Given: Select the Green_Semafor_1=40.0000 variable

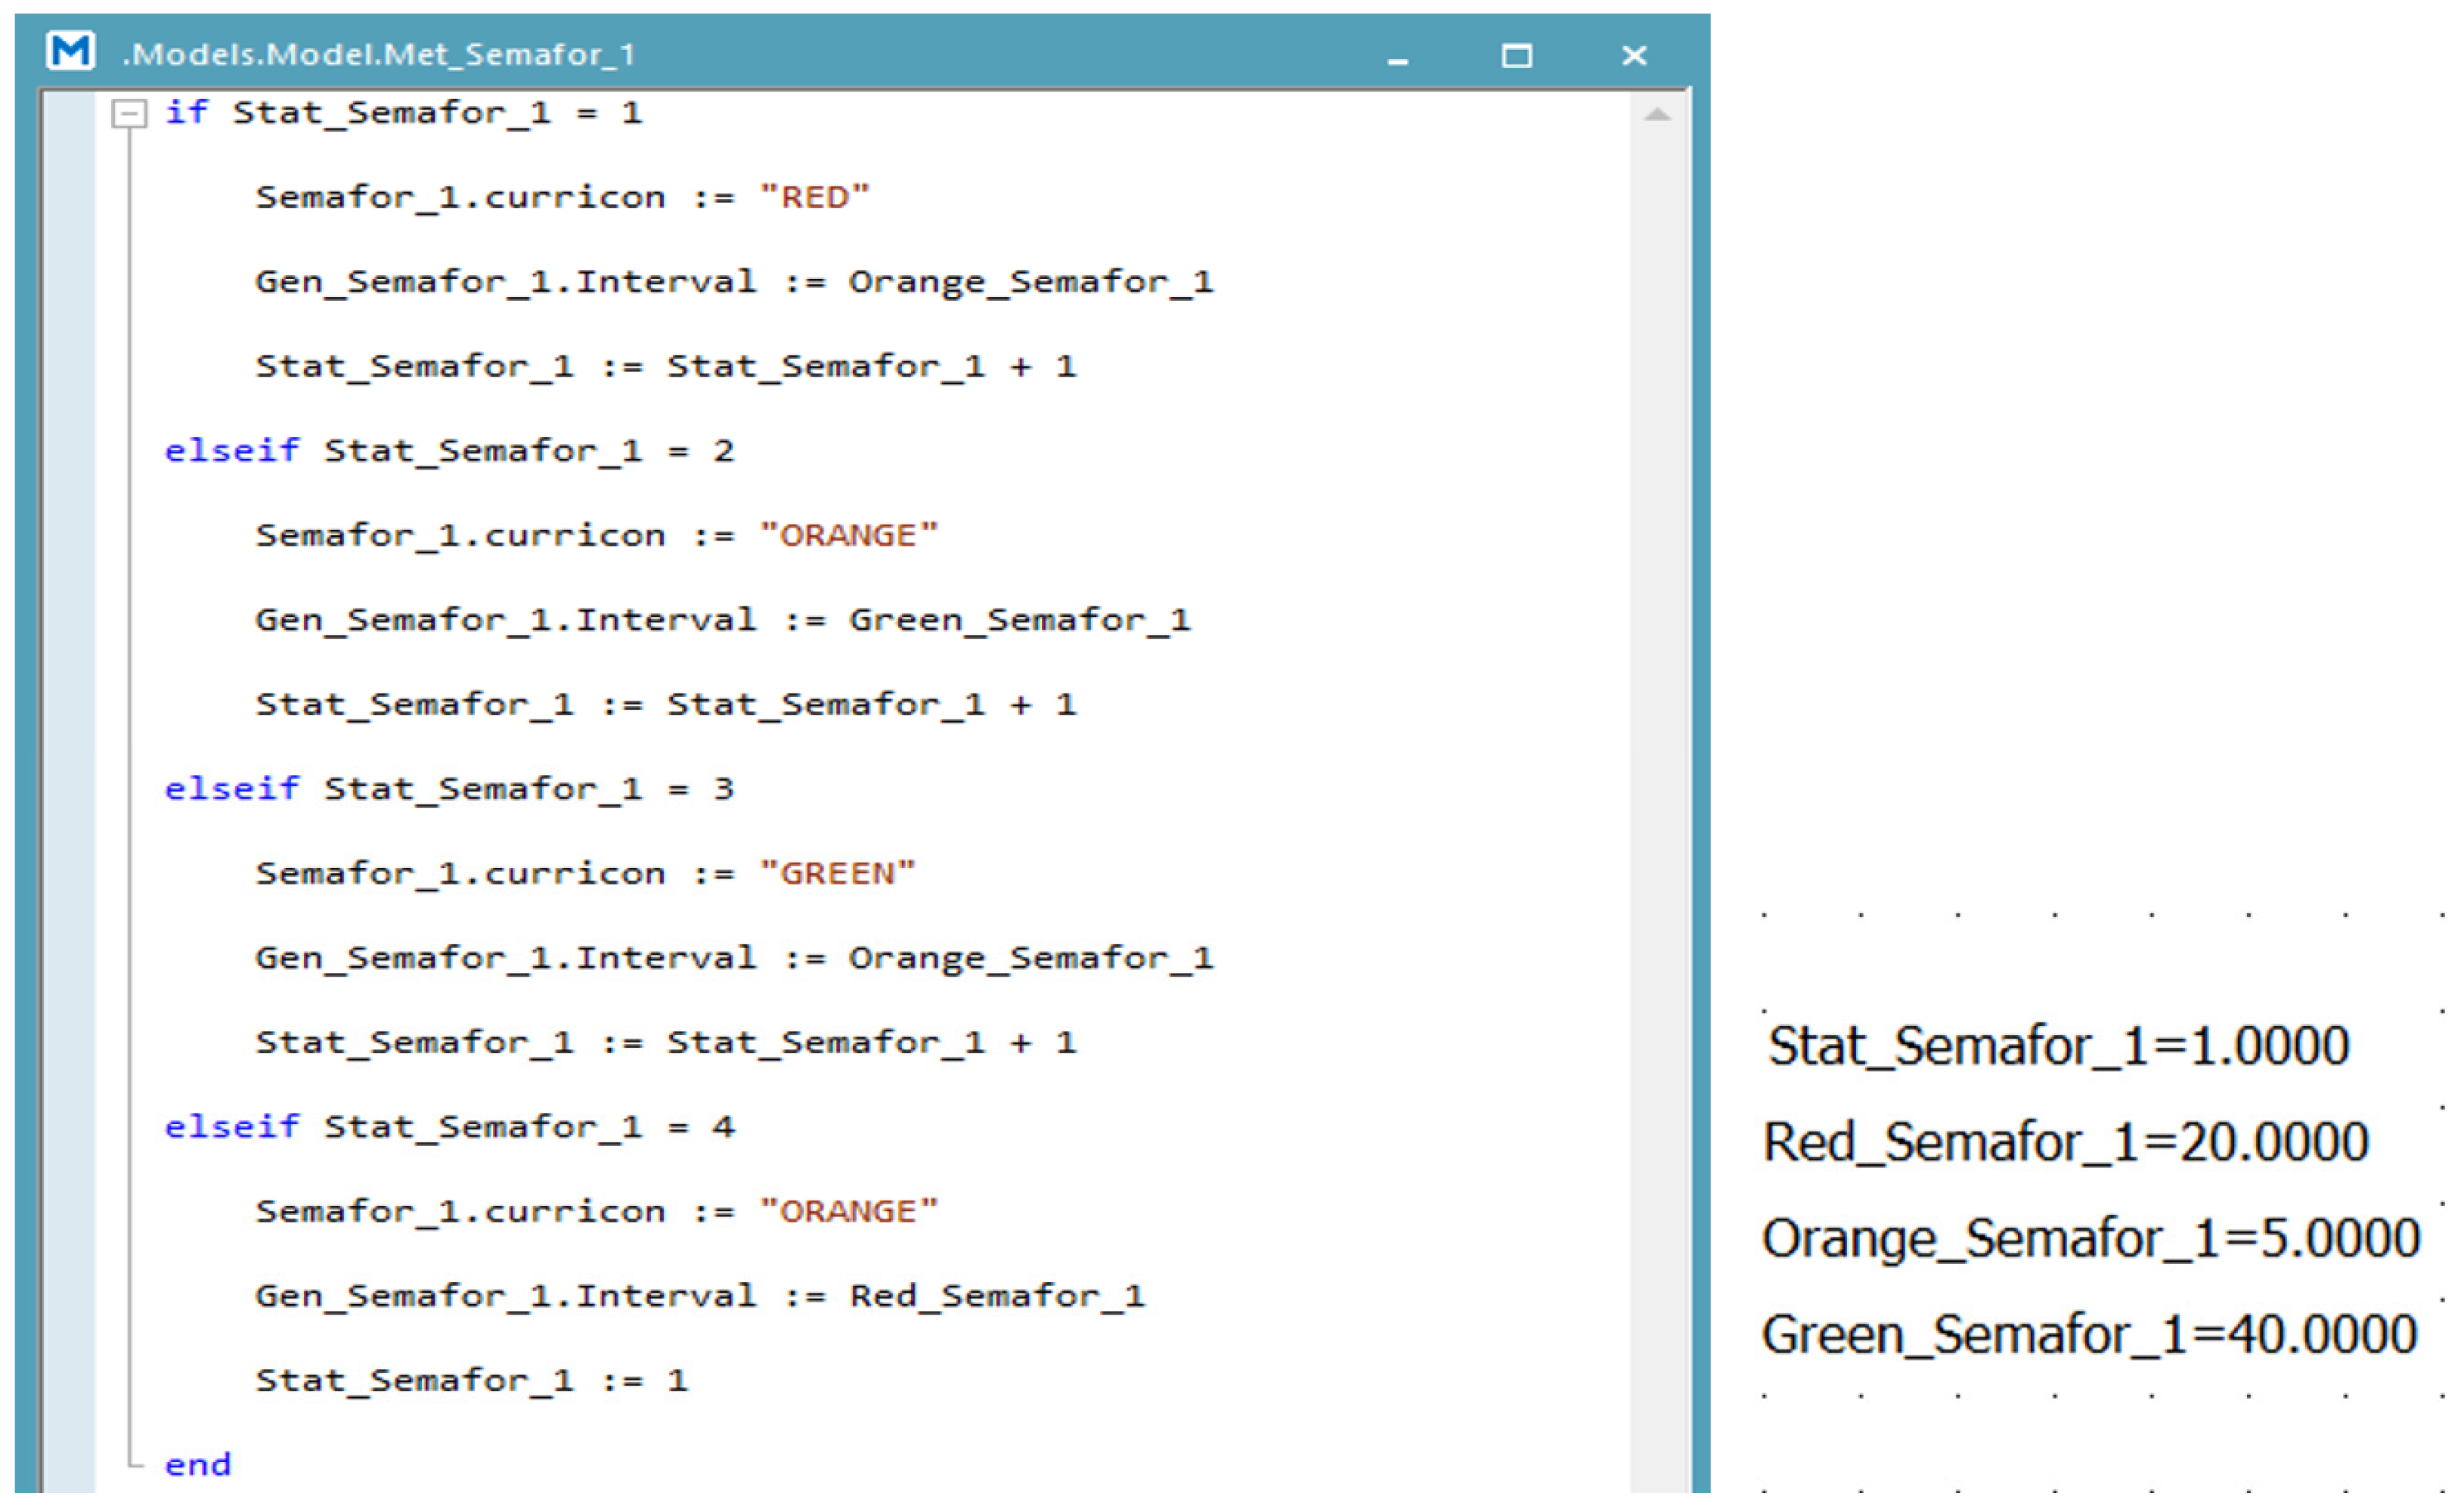Looking at the screenshot, I should tap(2089, 1334).
